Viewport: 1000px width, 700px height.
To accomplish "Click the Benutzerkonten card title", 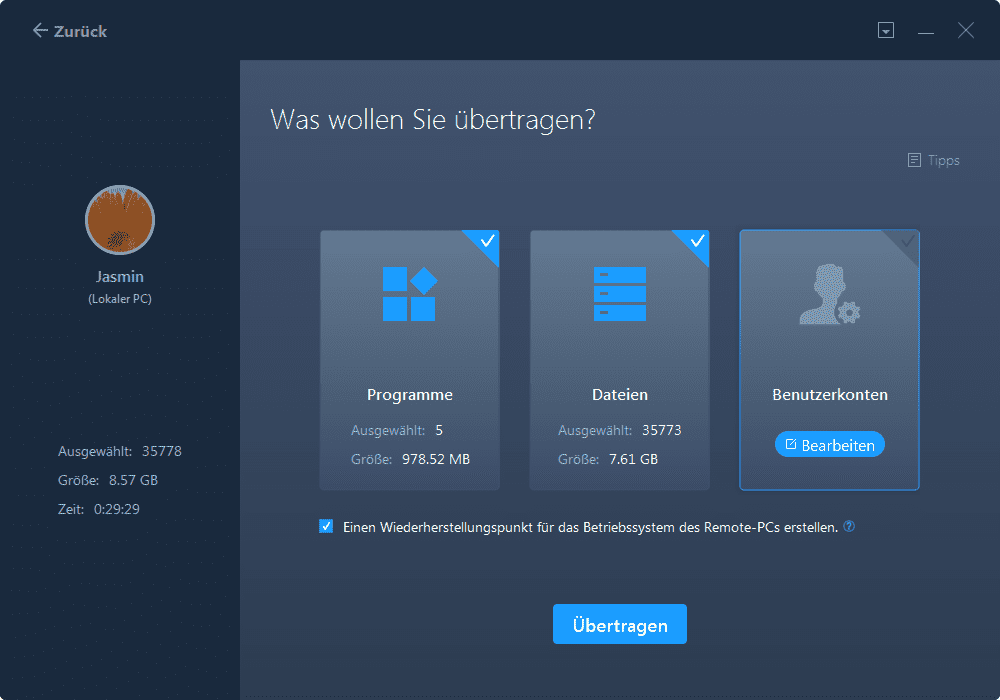I will (x=829, y=395).
